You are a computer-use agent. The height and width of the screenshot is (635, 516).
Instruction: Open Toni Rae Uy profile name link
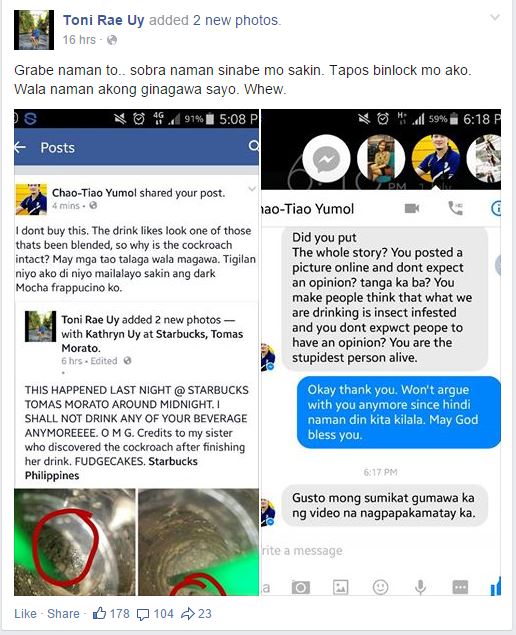(104, 20)
